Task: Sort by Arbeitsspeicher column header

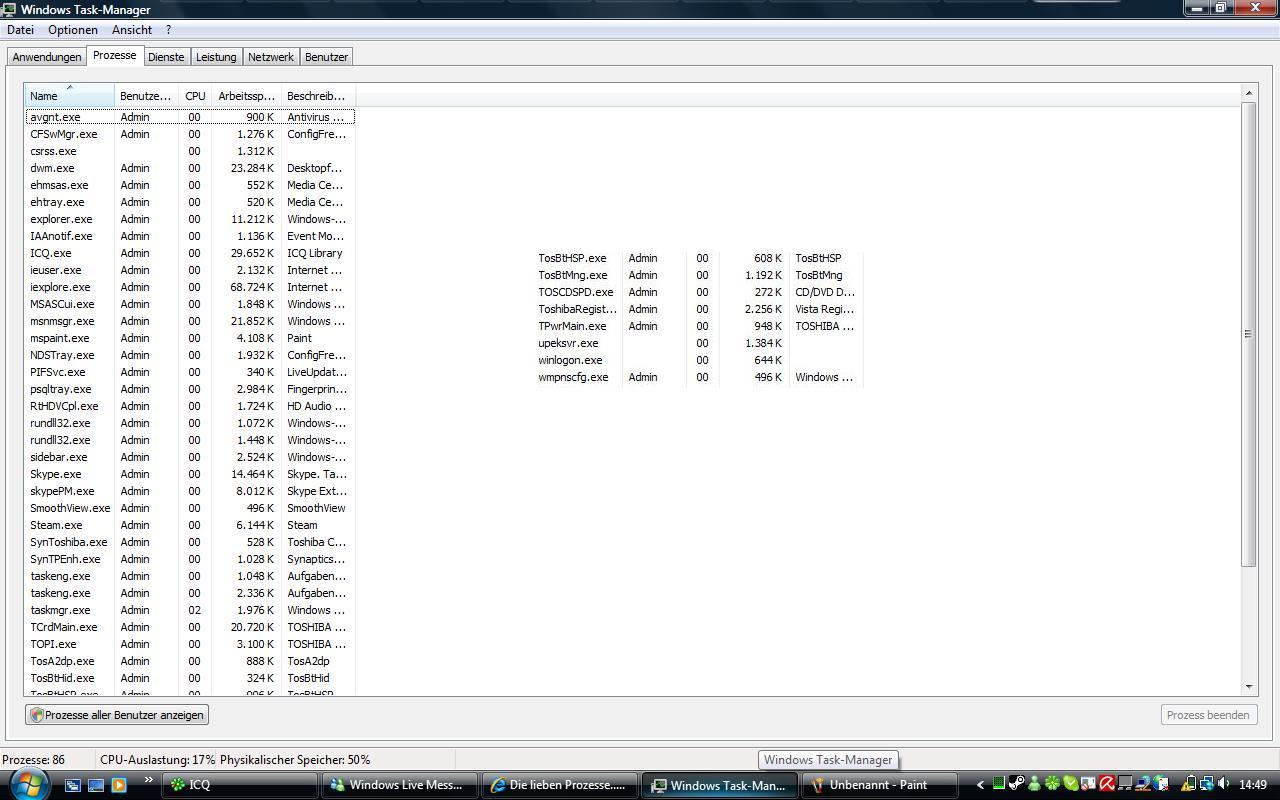Action: [246, 96]
